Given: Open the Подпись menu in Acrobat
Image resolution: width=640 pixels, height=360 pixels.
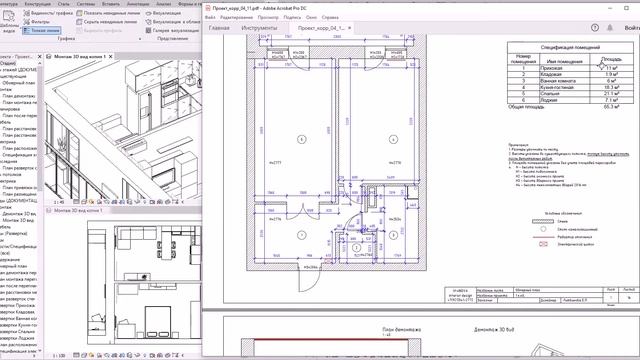Looking at the screenshot, I should 292,18.
